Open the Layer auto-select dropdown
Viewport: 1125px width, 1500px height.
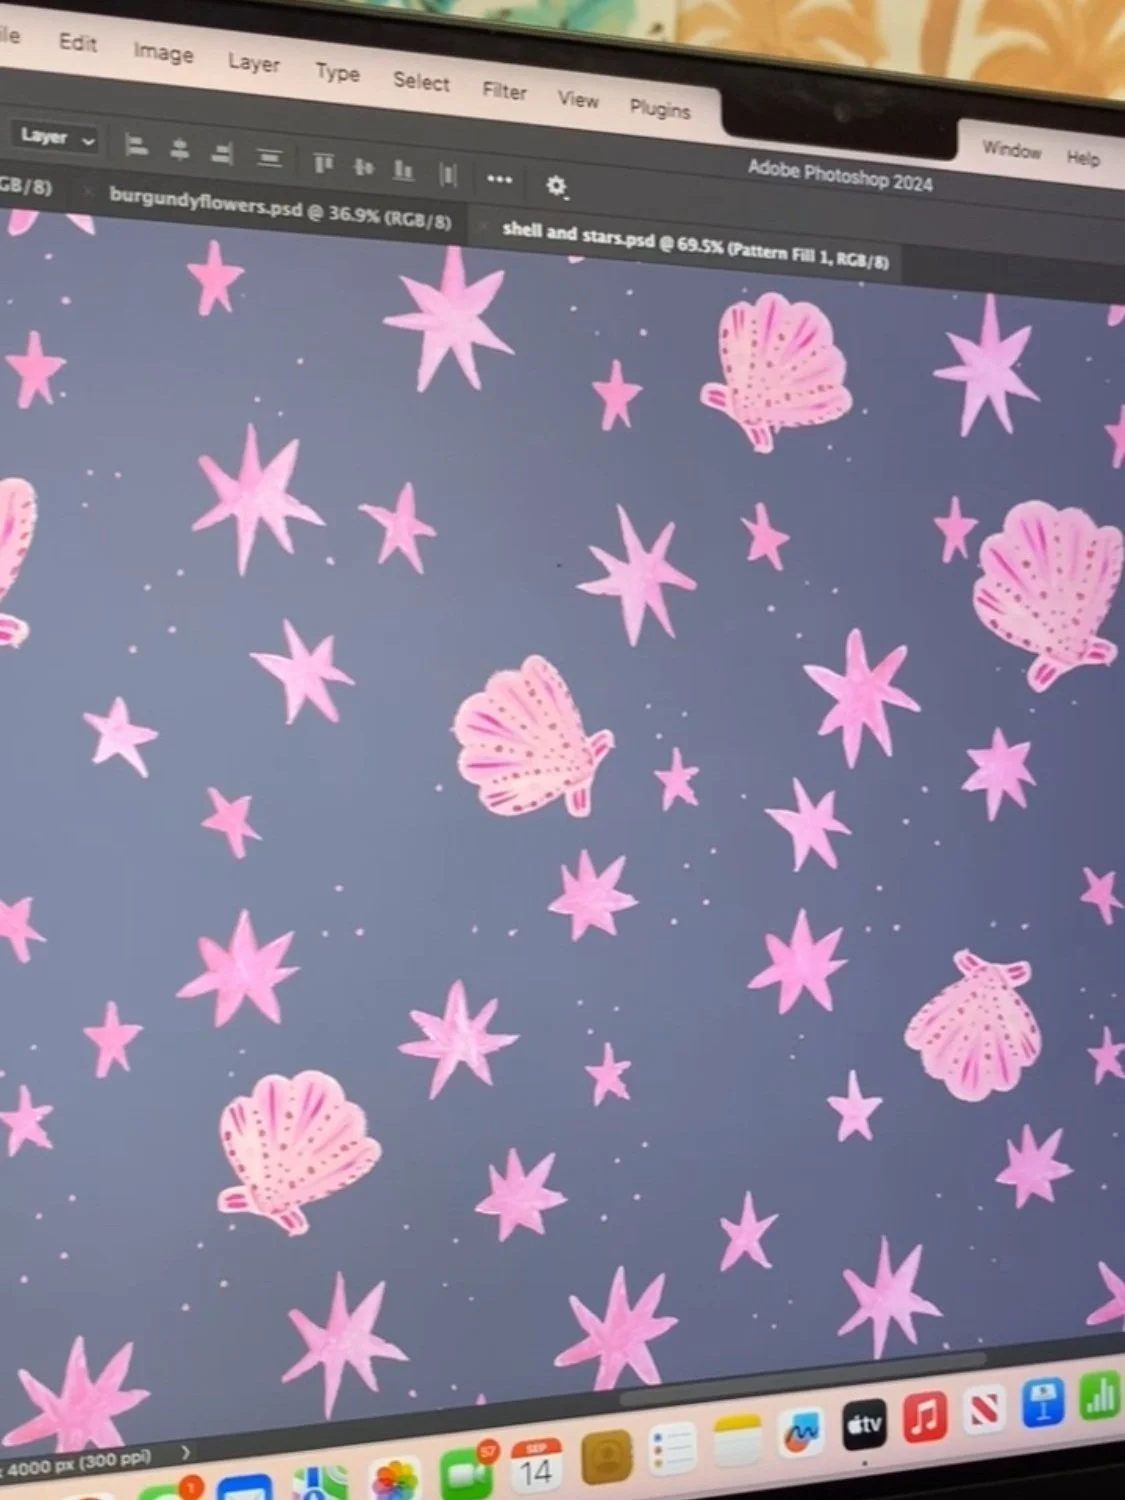point(56,138)
